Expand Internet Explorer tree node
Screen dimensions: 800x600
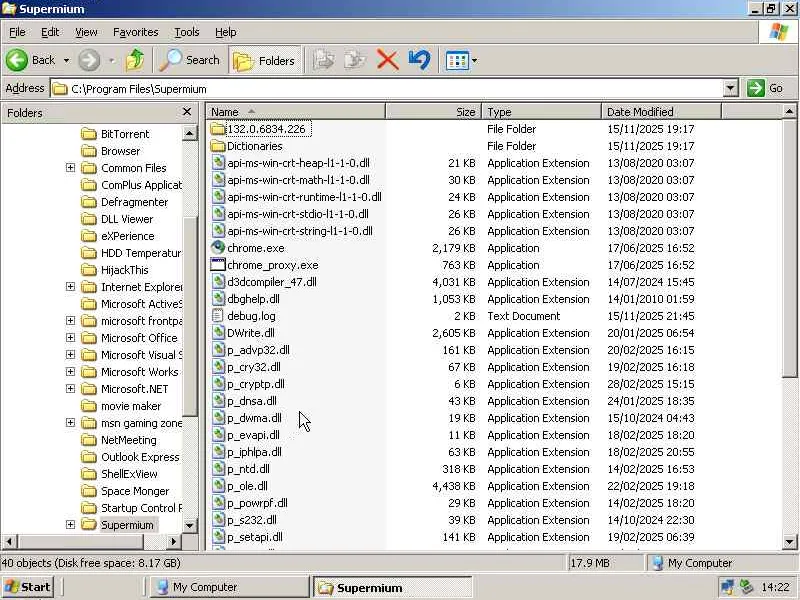tap(70, 287)
